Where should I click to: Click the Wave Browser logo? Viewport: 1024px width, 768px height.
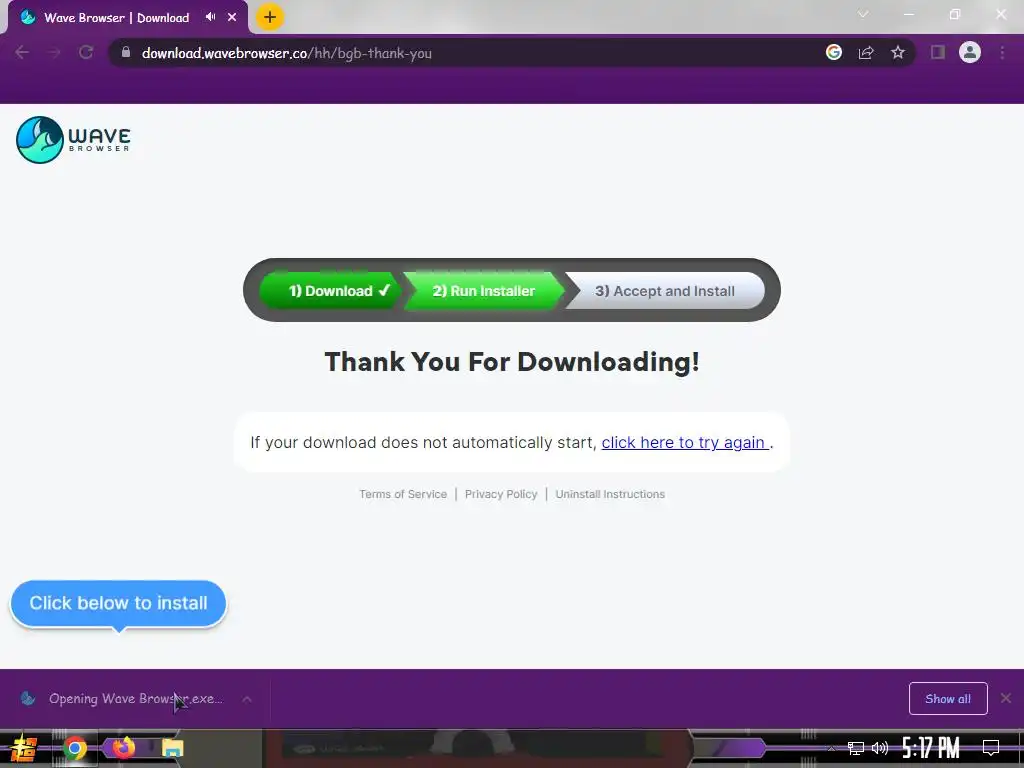pos(73,139)
